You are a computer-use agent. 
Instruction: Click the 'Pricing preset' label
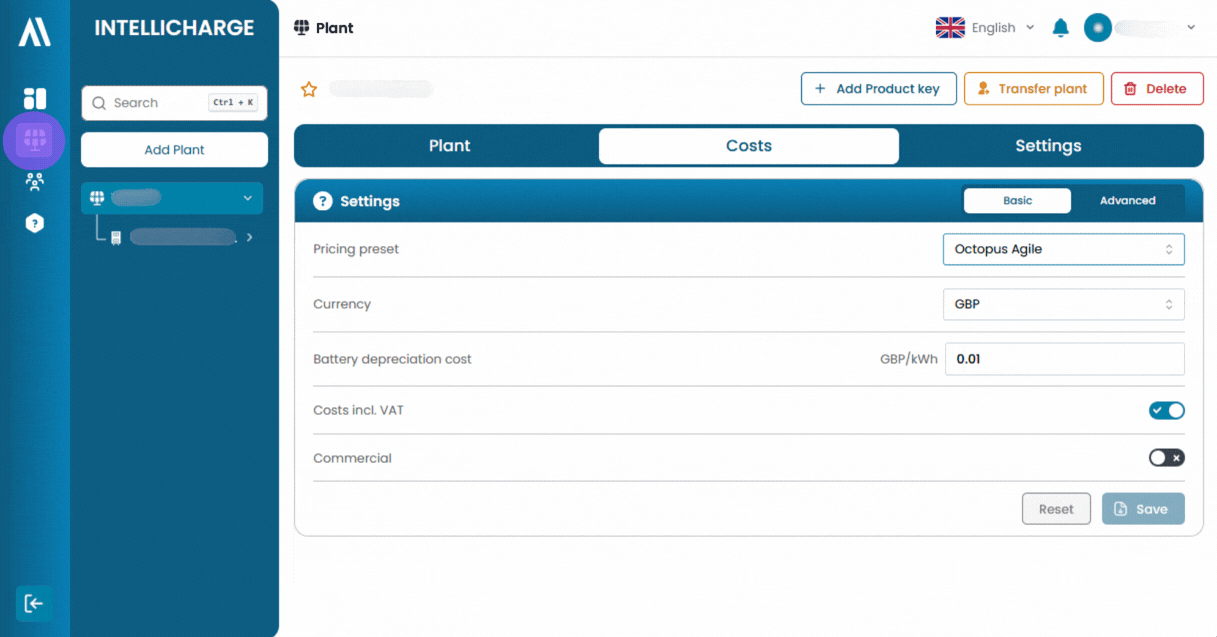pos(356,249)
